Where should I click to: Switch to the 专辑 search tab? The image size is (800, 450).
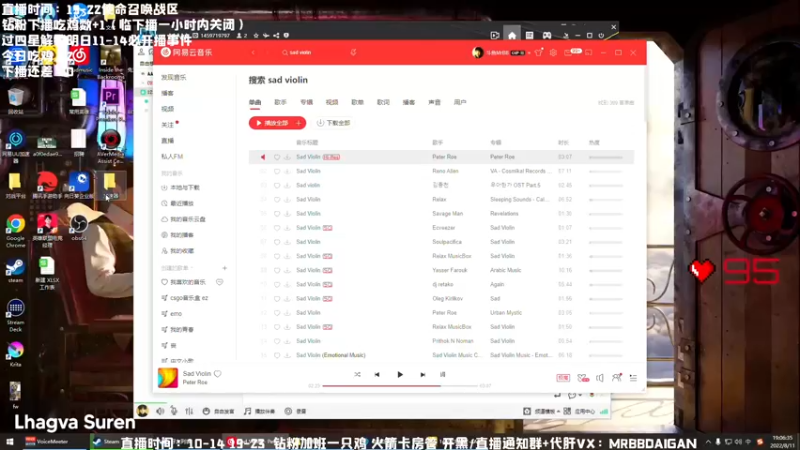pyautogui.click(x=306, y=103)
